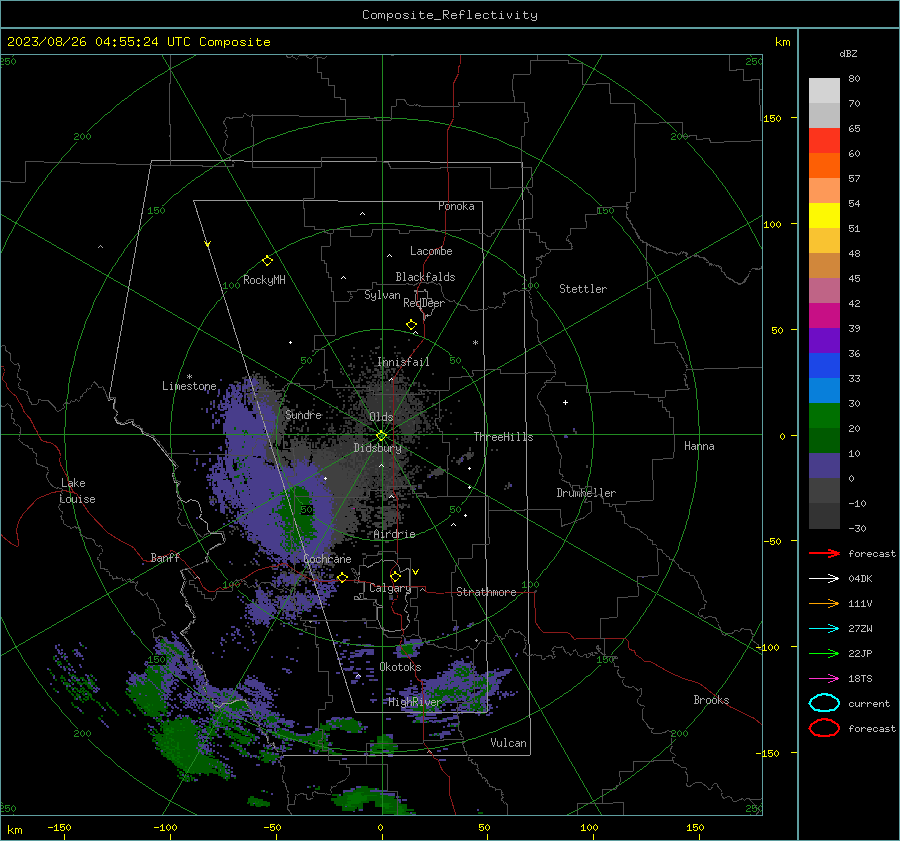
Task: Click the Stettler city label
Action: point(583,289)
